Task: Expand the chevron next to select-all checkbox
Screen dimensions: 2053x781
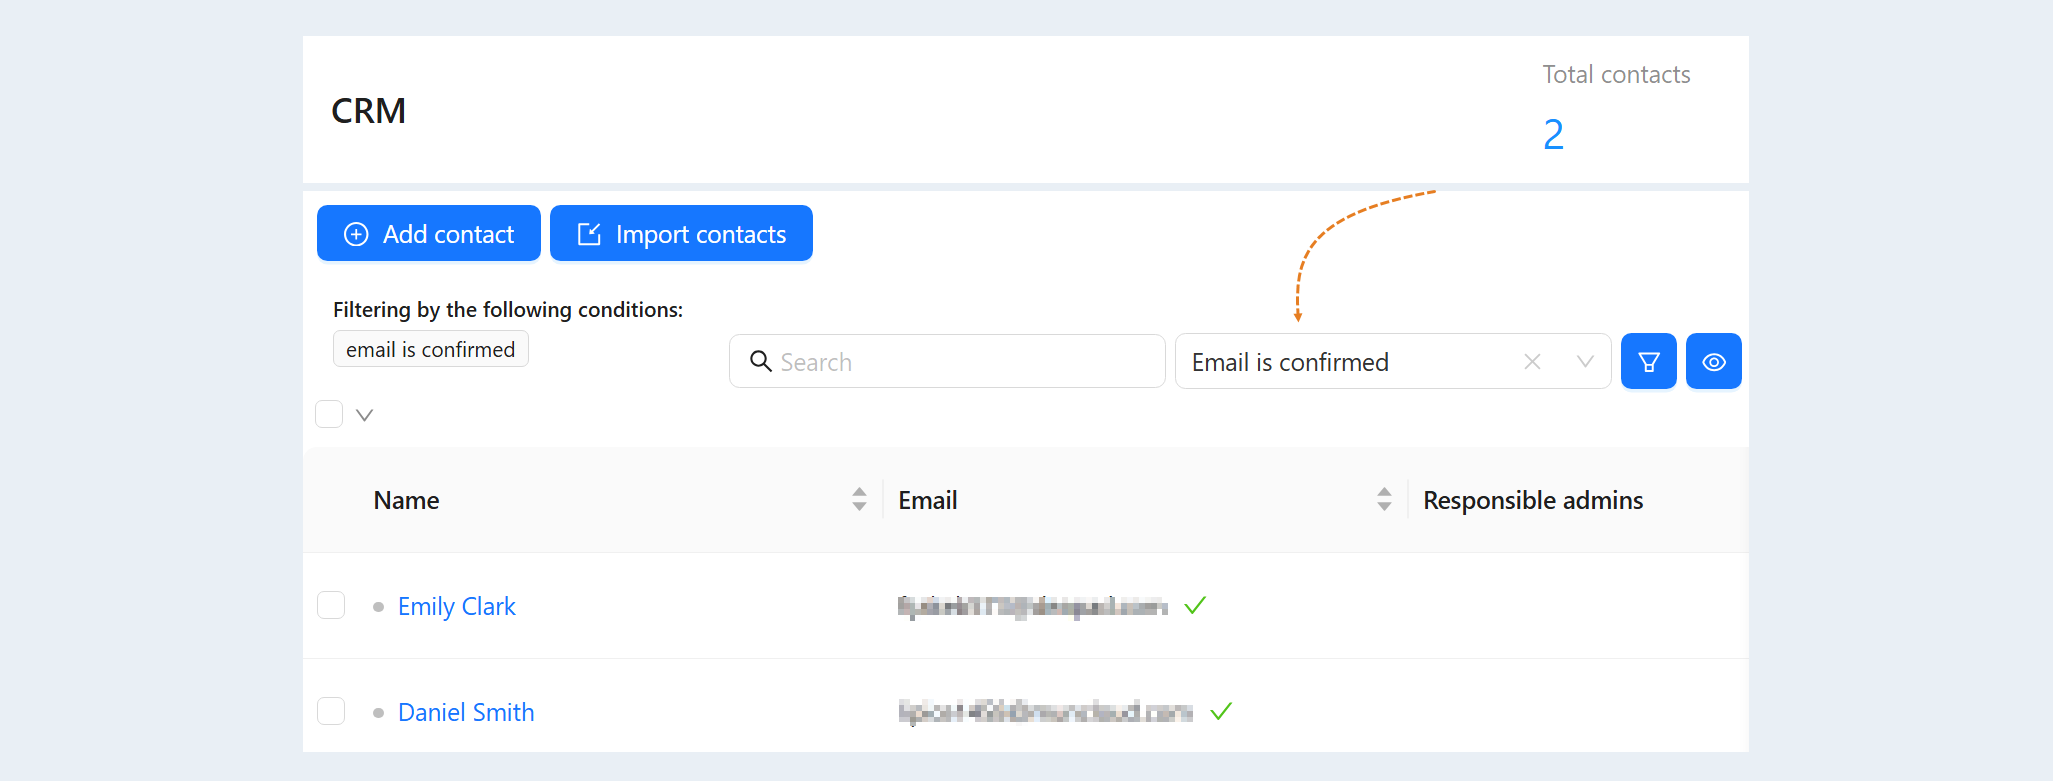Action: pos(365,415)
